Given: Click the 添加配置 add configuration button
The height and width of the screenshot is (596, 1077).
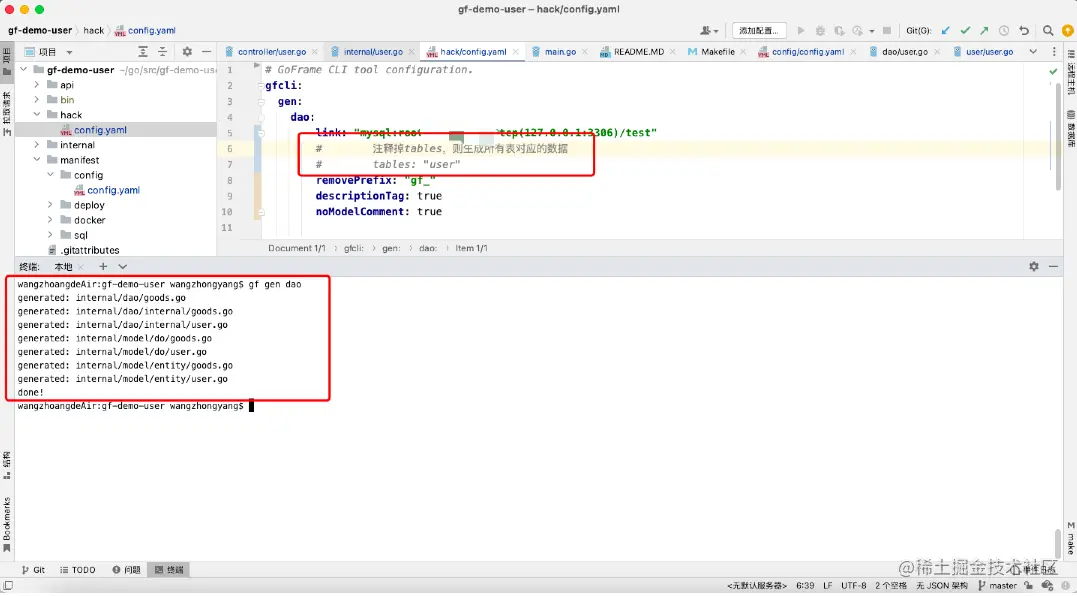Looking at the screenshot, I should click(759, 30).
